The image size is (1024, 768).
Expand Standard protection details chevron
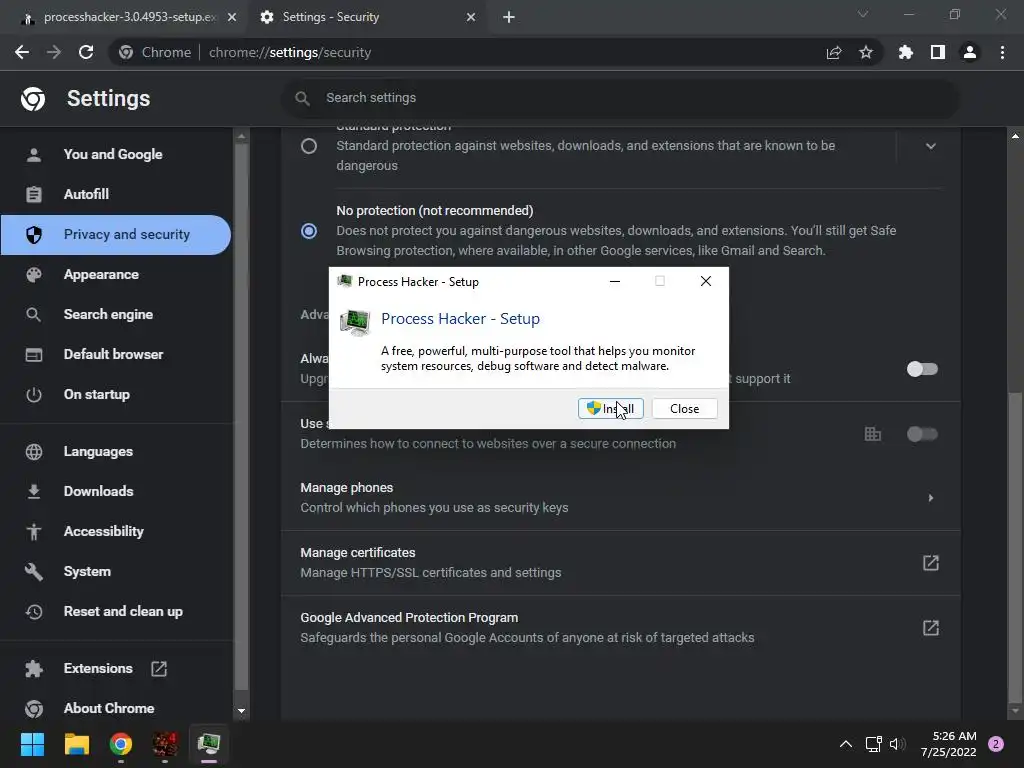(931, 146)
